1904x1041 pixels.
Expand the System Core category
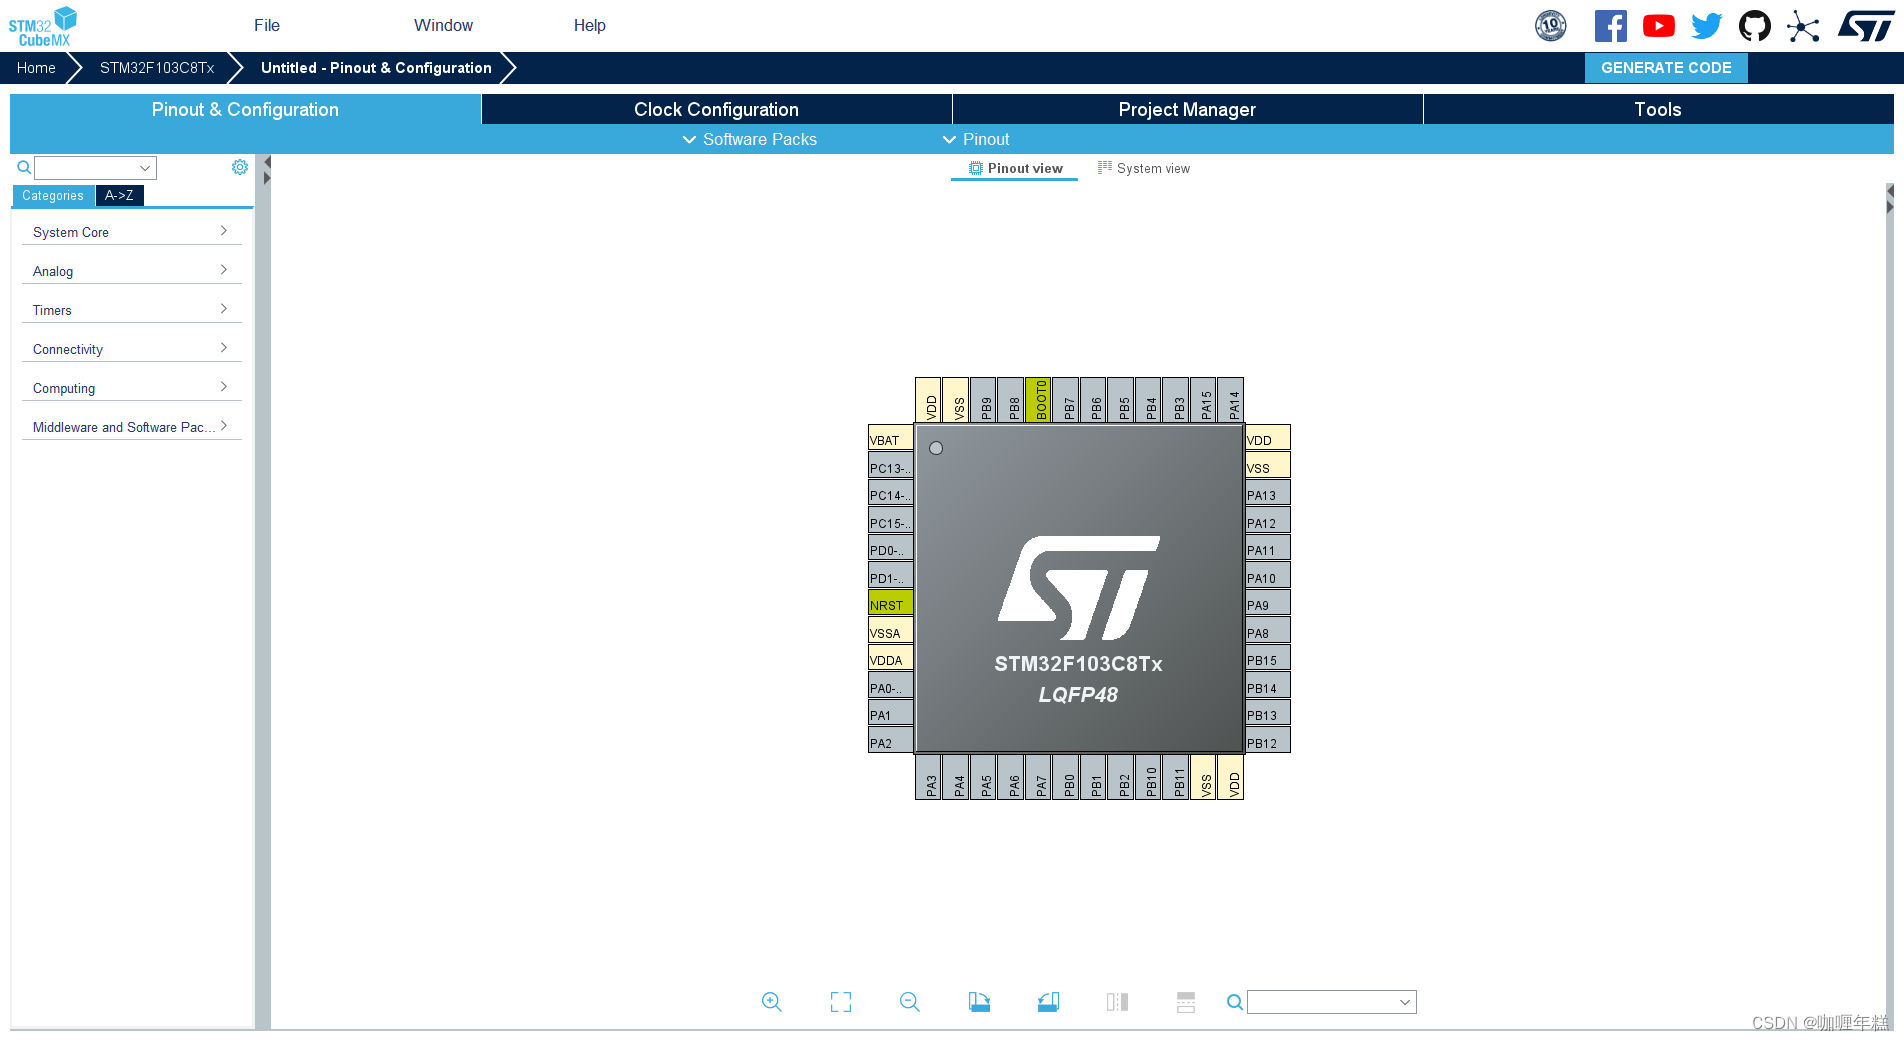click(x=131, y=232)
